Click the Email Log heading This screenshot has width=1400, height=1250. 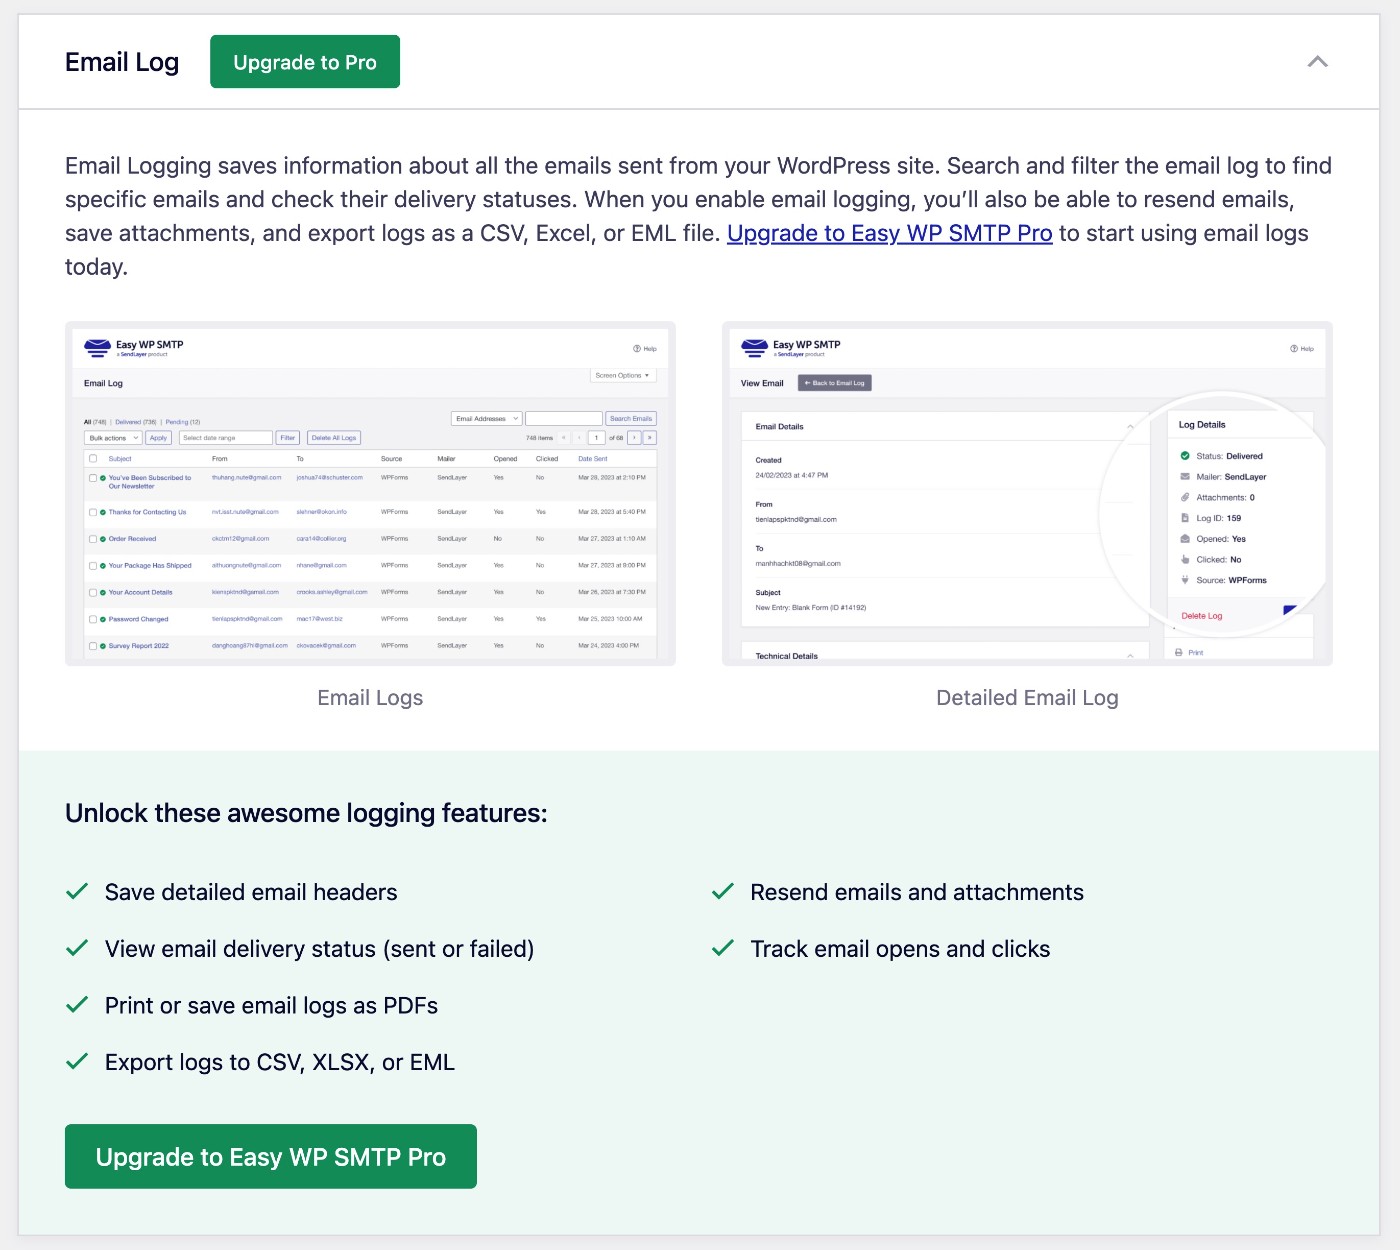coord(122,62)
